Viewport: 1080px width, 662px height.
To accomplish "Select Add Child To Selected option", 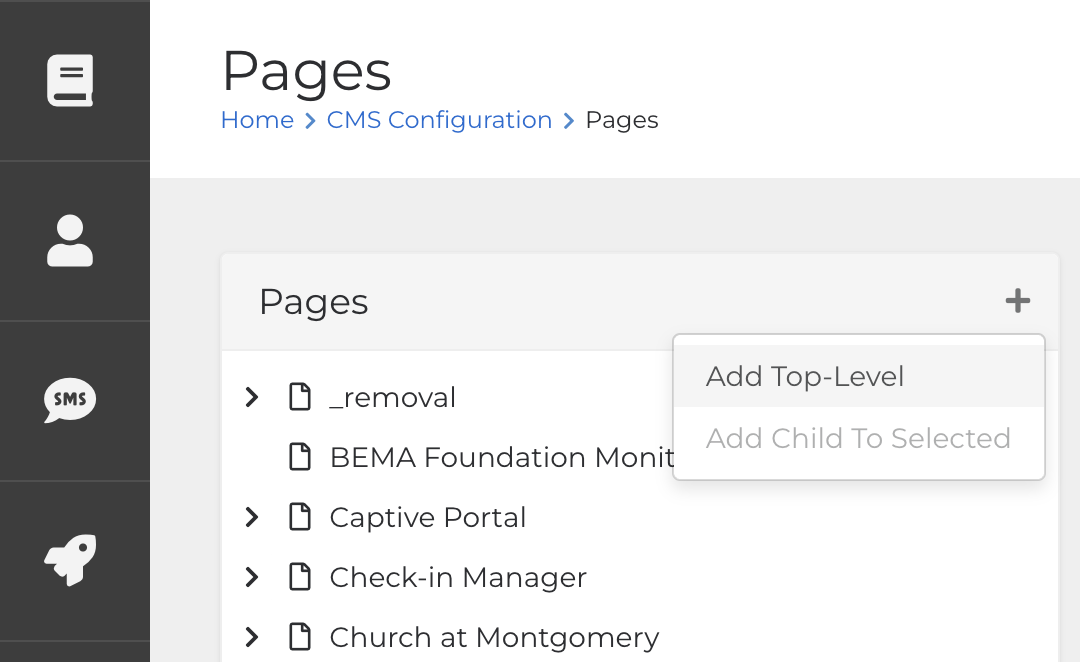I will click(858, 438).
